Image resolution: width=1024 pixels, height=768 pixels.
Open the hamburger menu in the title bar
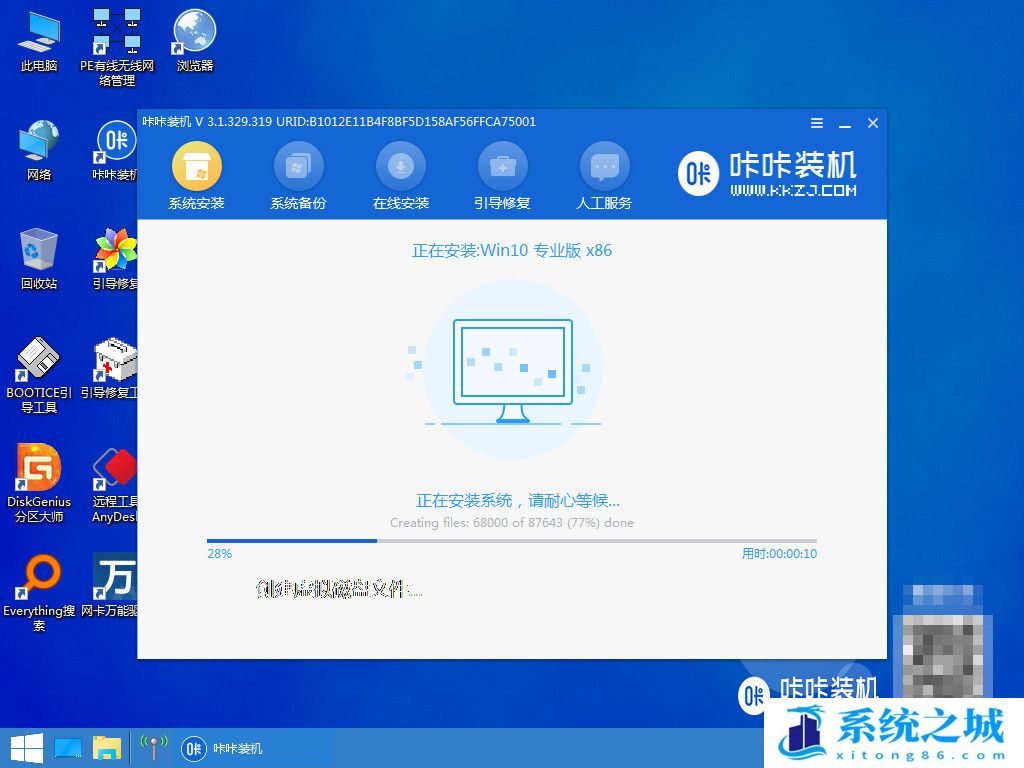coord(816,123)
